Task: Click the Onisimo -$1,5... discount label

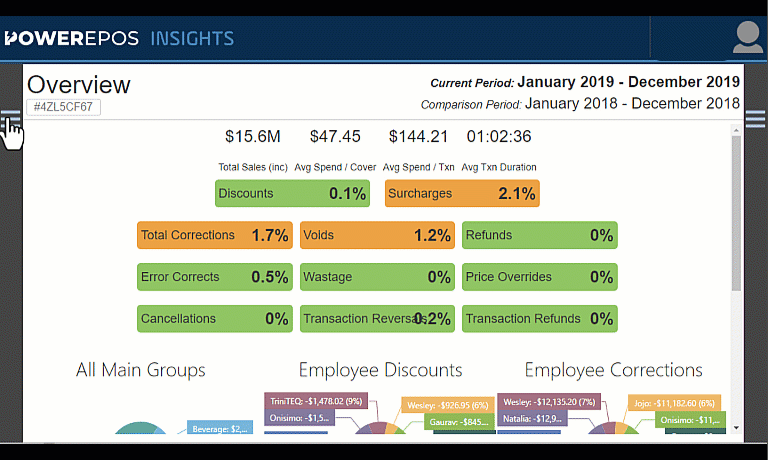Action: 299,418
